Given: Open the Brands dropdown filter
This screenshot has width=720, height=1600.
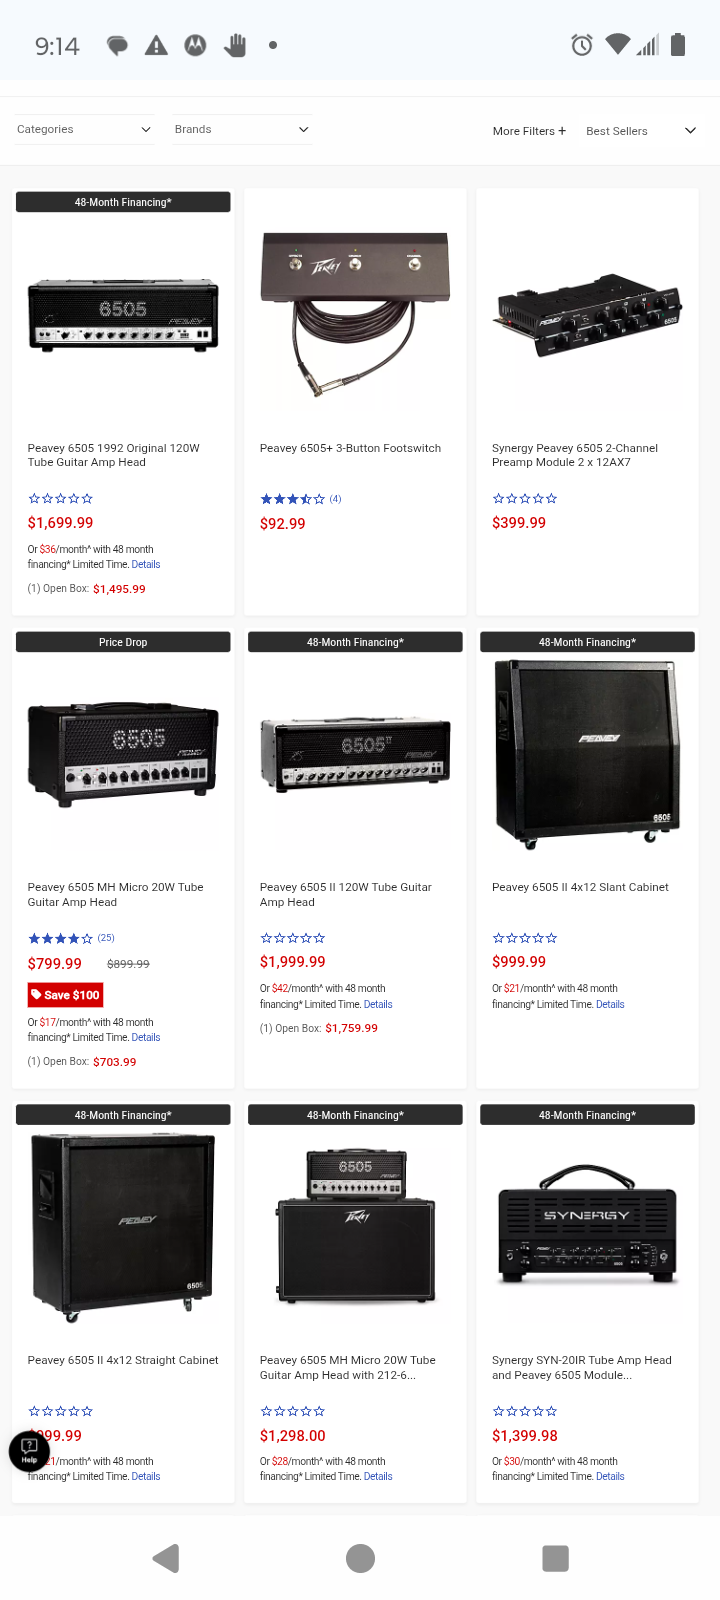Looking at the screenshot, I should (241, 129).
